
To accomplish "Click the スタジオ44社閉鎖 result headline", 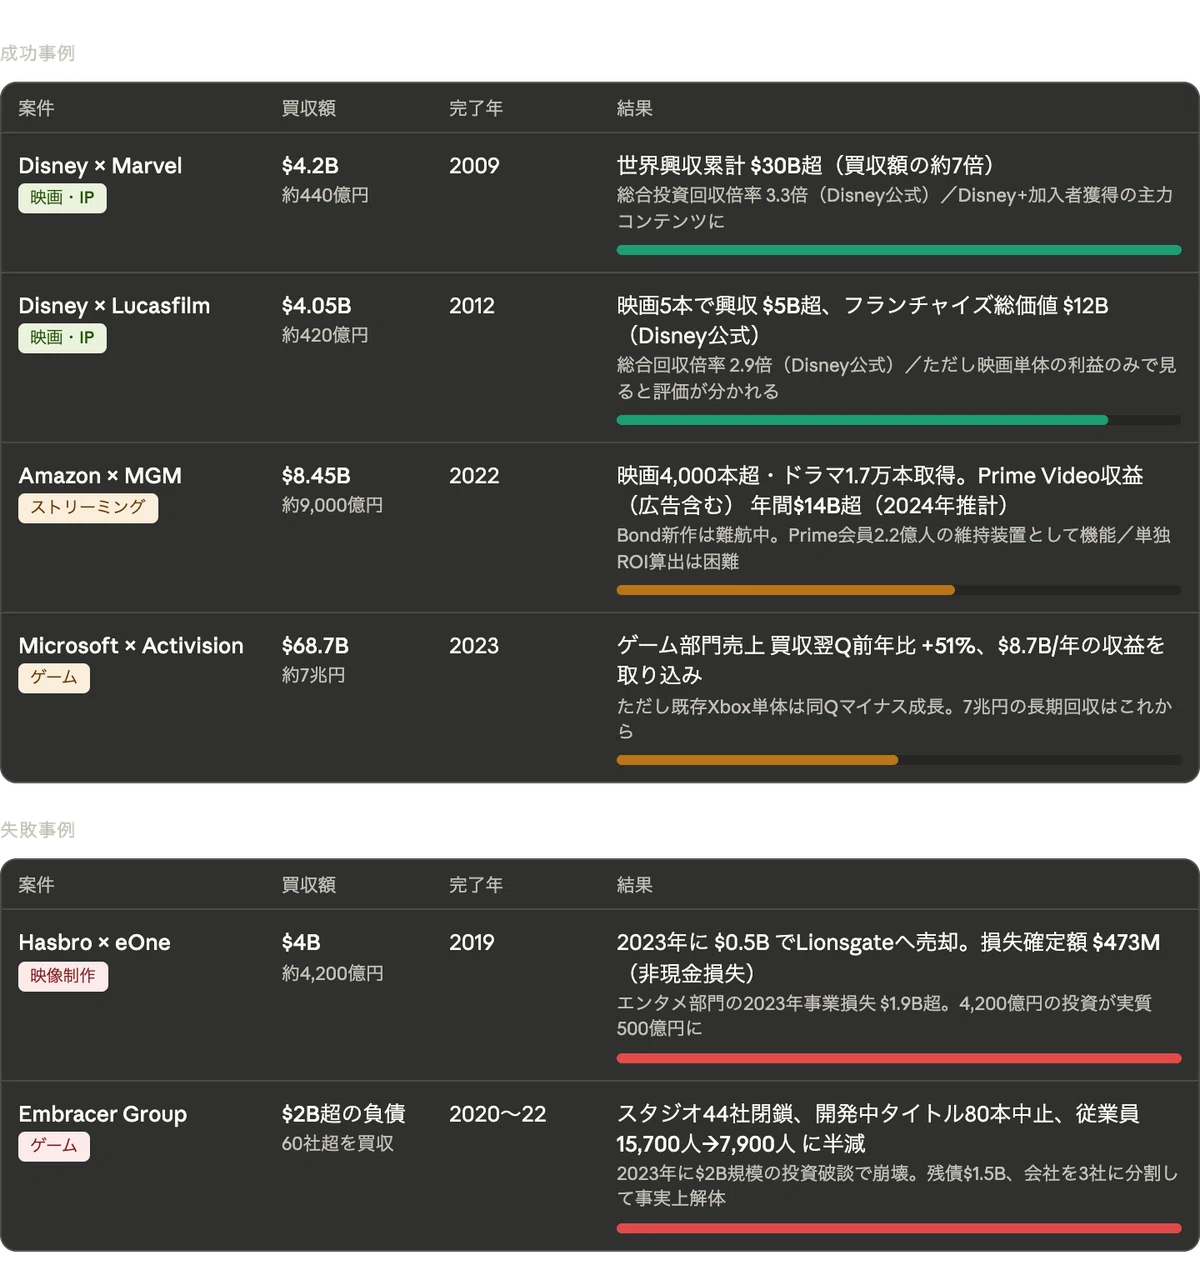I will click(x=878, y=1129).
